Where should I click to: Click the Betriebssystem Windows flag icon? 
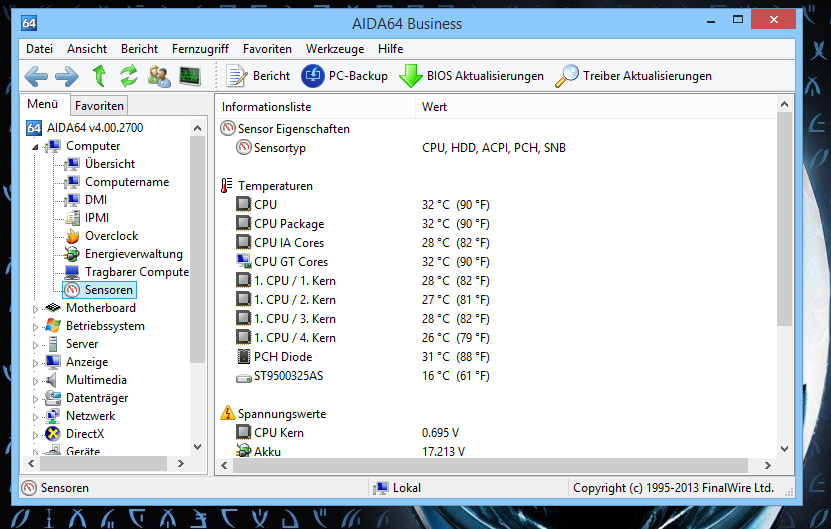(53, 325)
